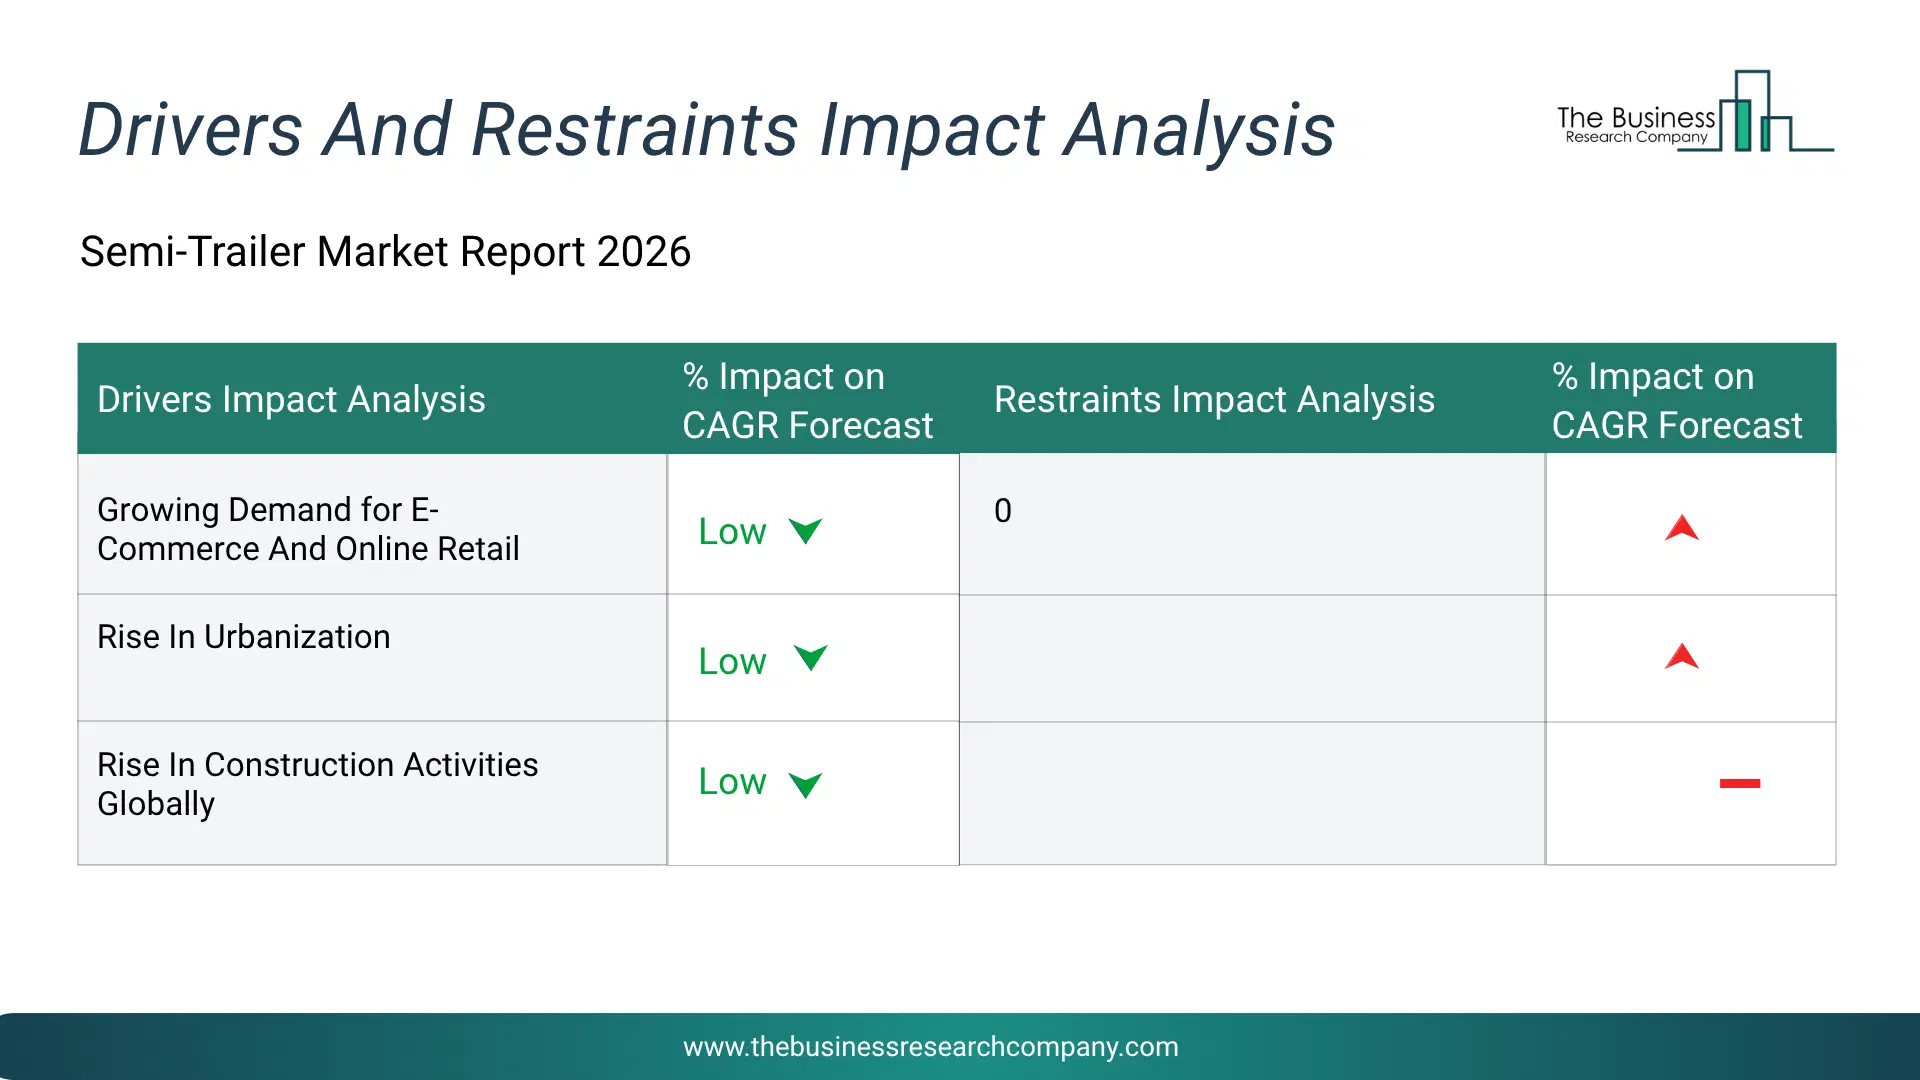This screenshot has height=1080, width=1920.
Task: Click red up arrow in first restraint row
Action: (1682, 528)
